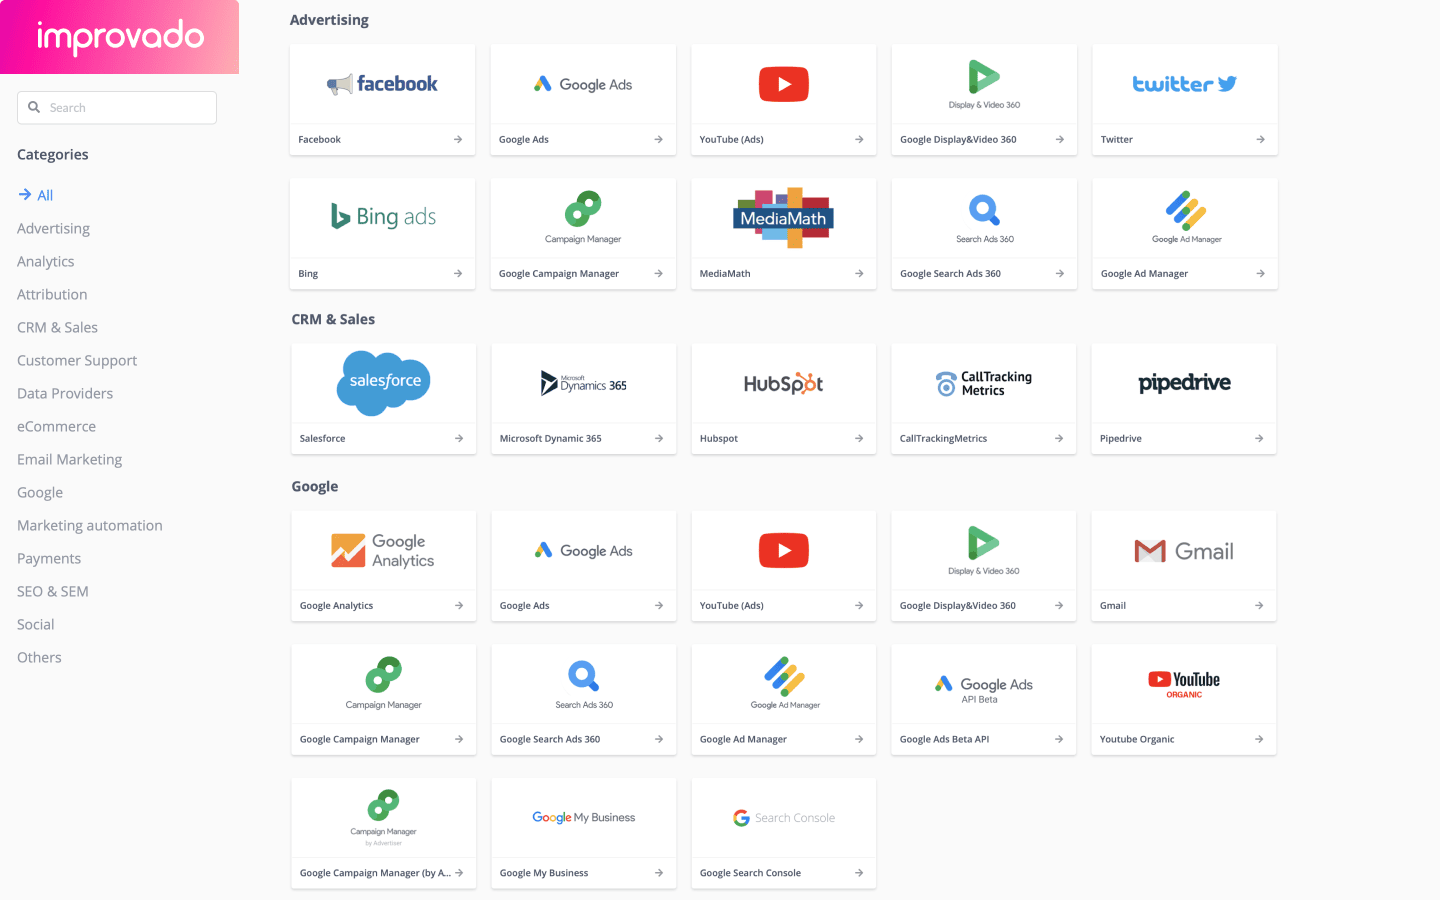This screenshot has width=1440, height=900.
Task: Click the Google Analytics logo
Action: pos(383,551)
